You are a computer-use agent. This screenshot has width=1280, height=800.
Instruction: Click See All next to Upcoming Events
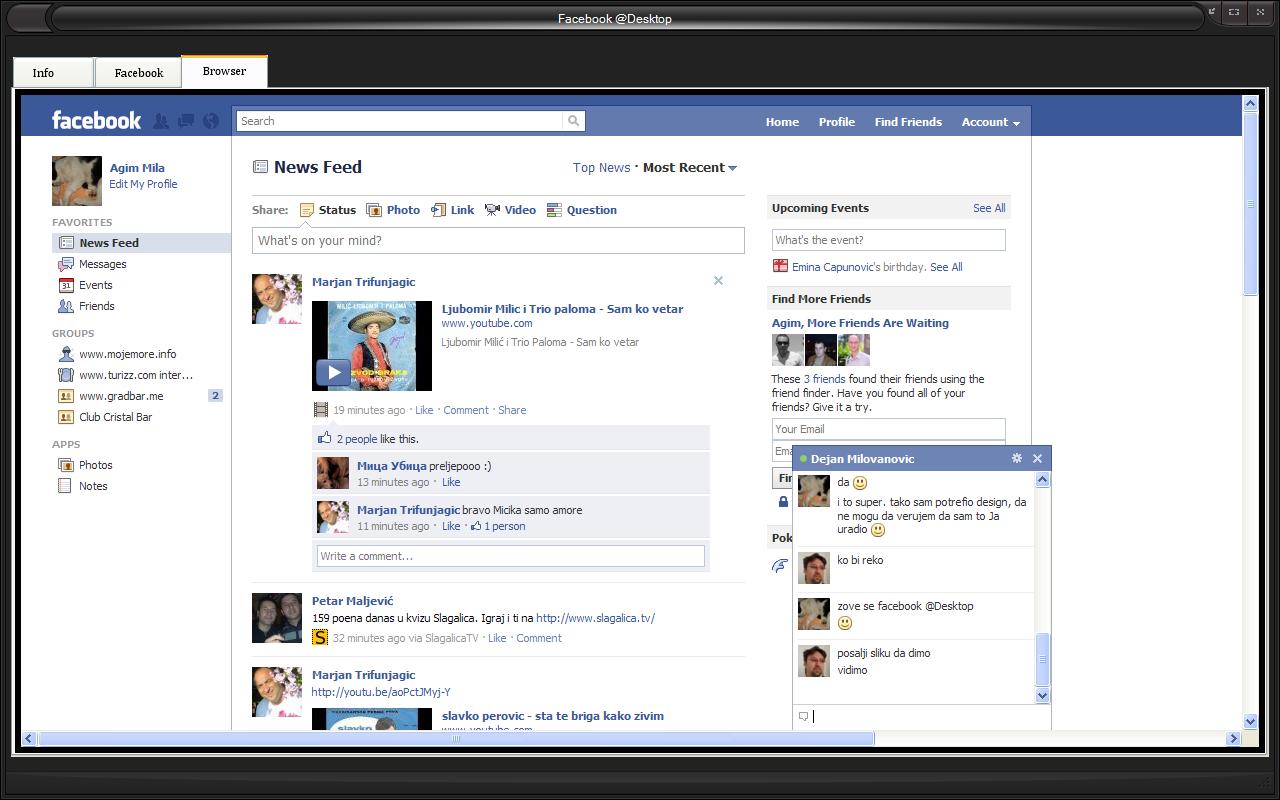click(989, 208)
